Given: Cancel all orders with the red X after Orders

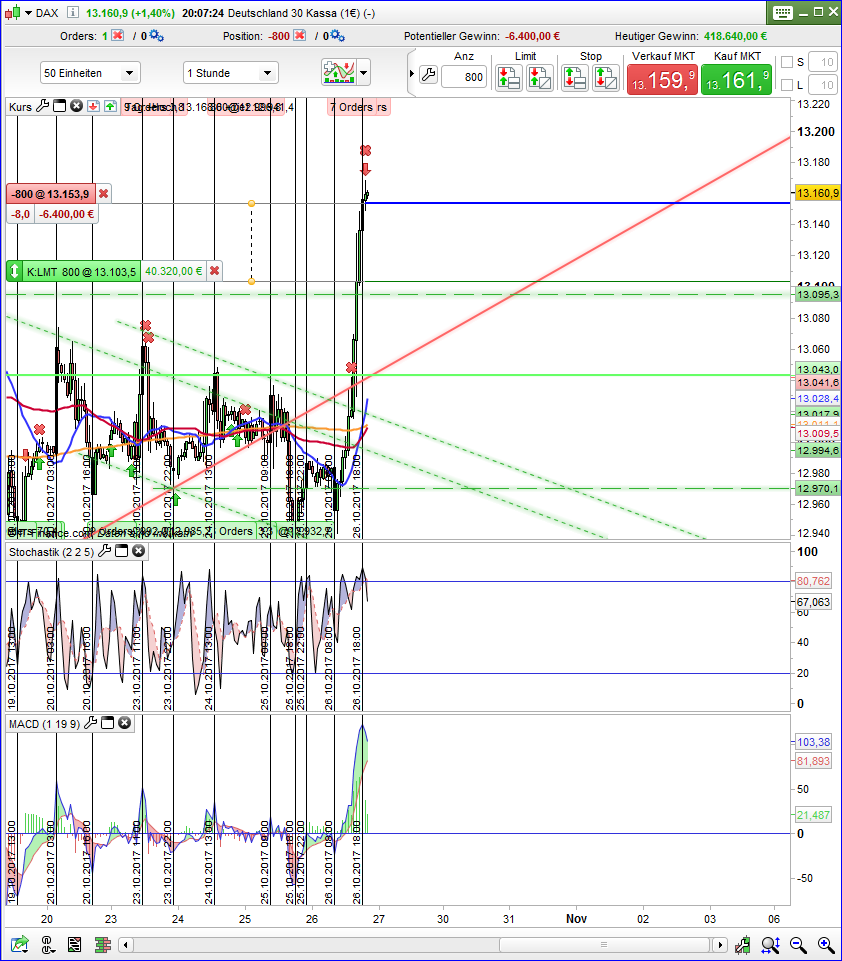Looking at the screenshot, I should pos(118,36).
